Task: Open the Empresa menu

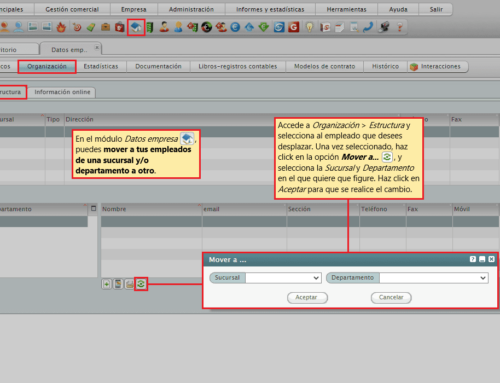Action: (134, 9)
